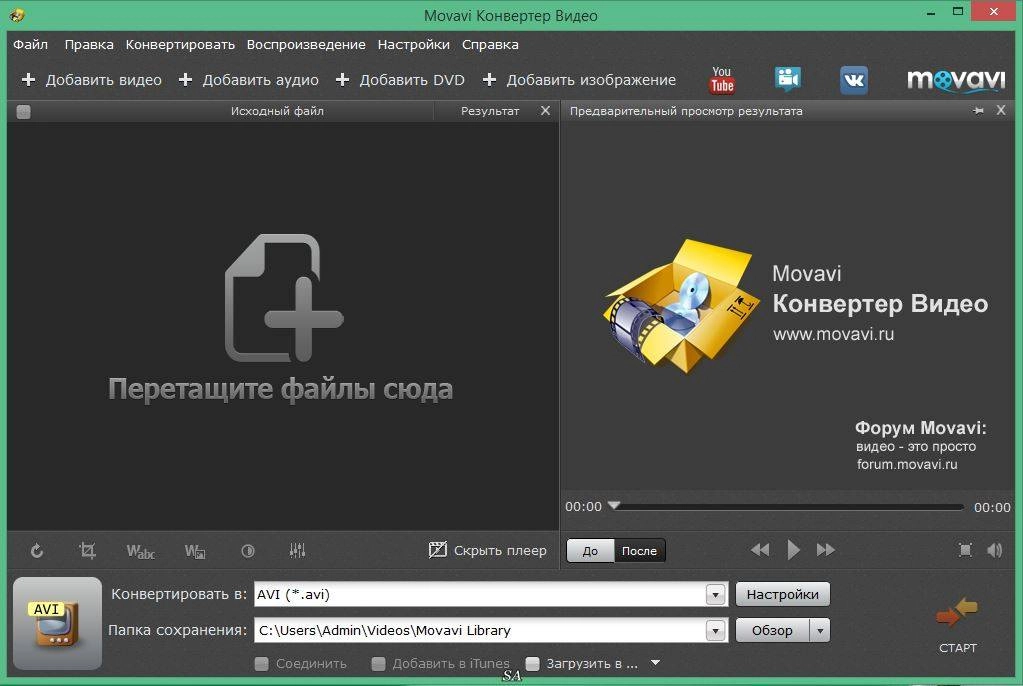Click the app icon in title bar
The image size is (1023, 686).
[18, 15]
